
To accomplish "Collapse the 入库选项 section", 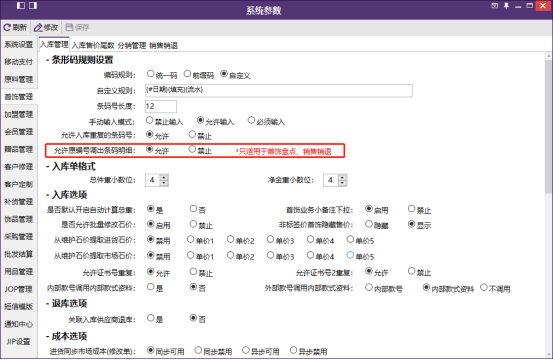I will [47, 195].
